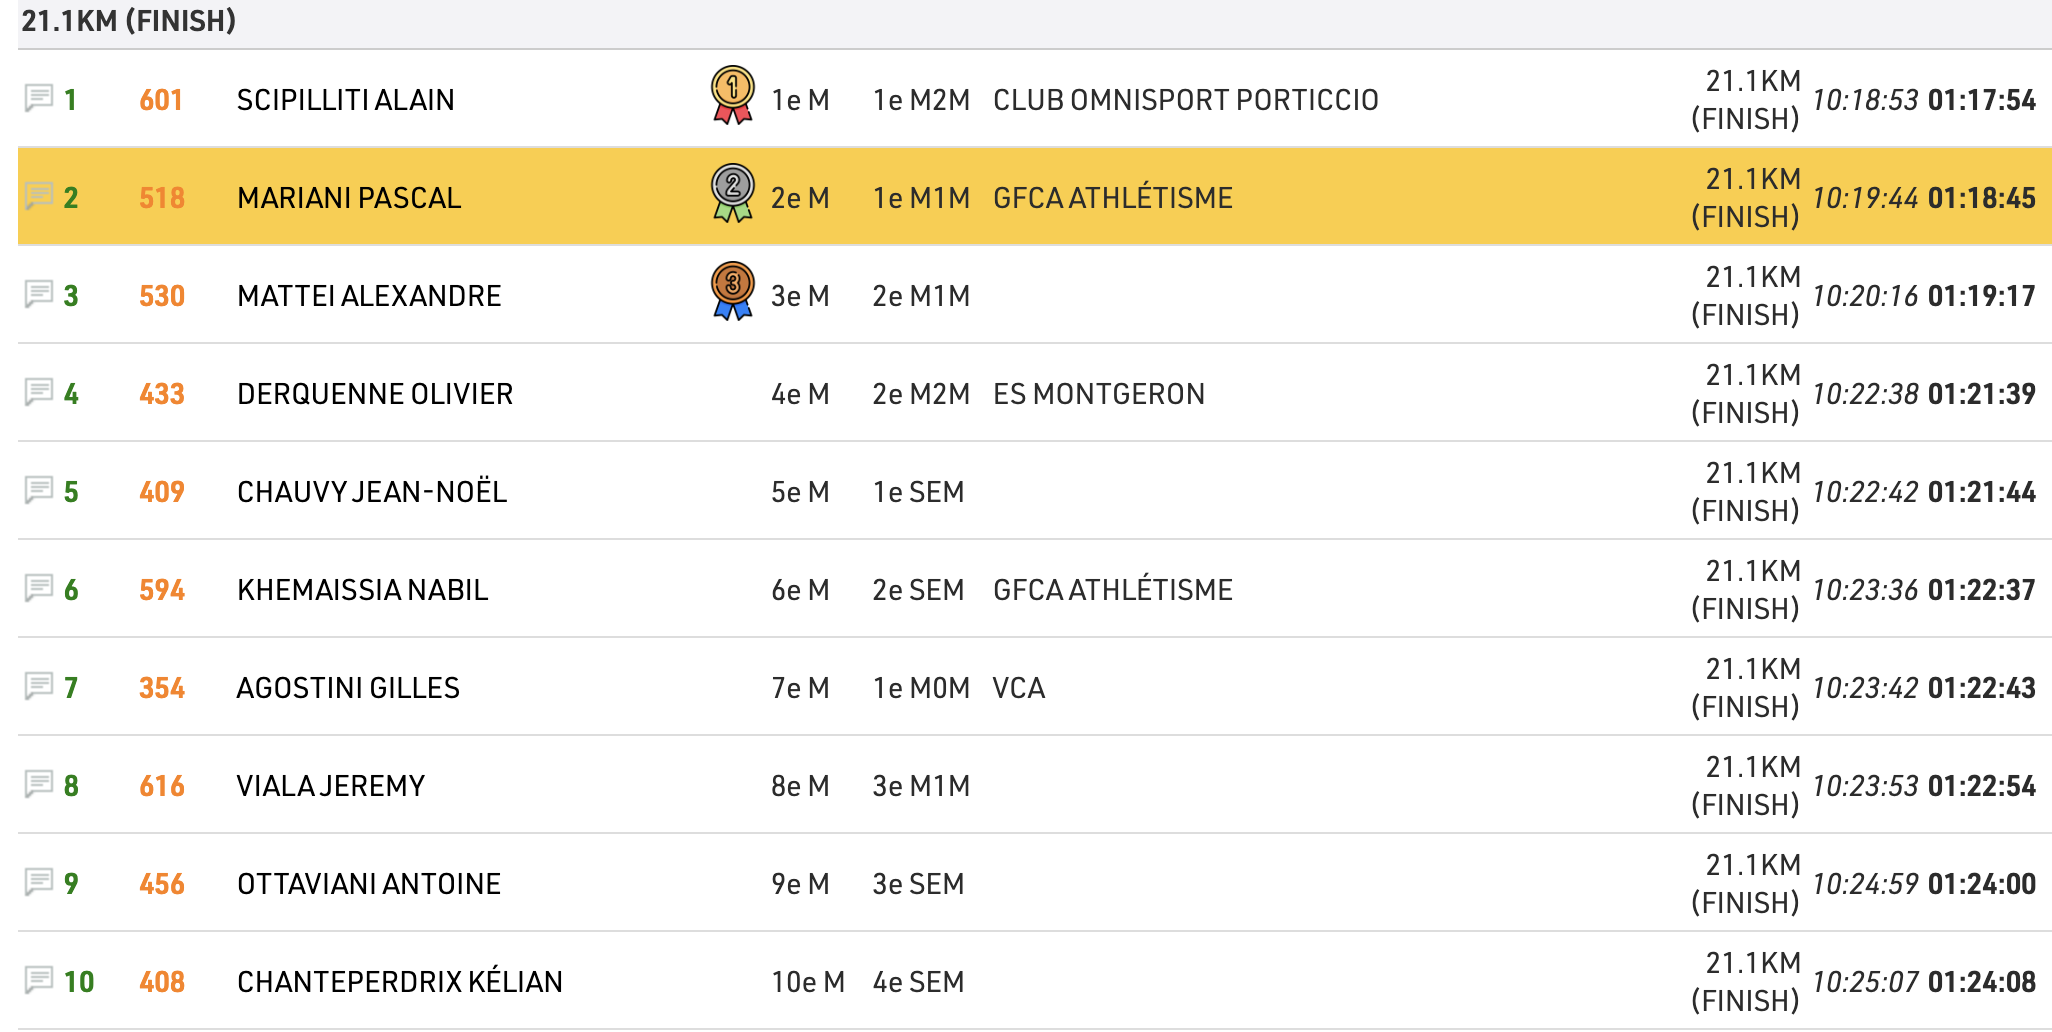Click category label 1e M0M
This screenshot has height=1032, width=2052.
921,688
